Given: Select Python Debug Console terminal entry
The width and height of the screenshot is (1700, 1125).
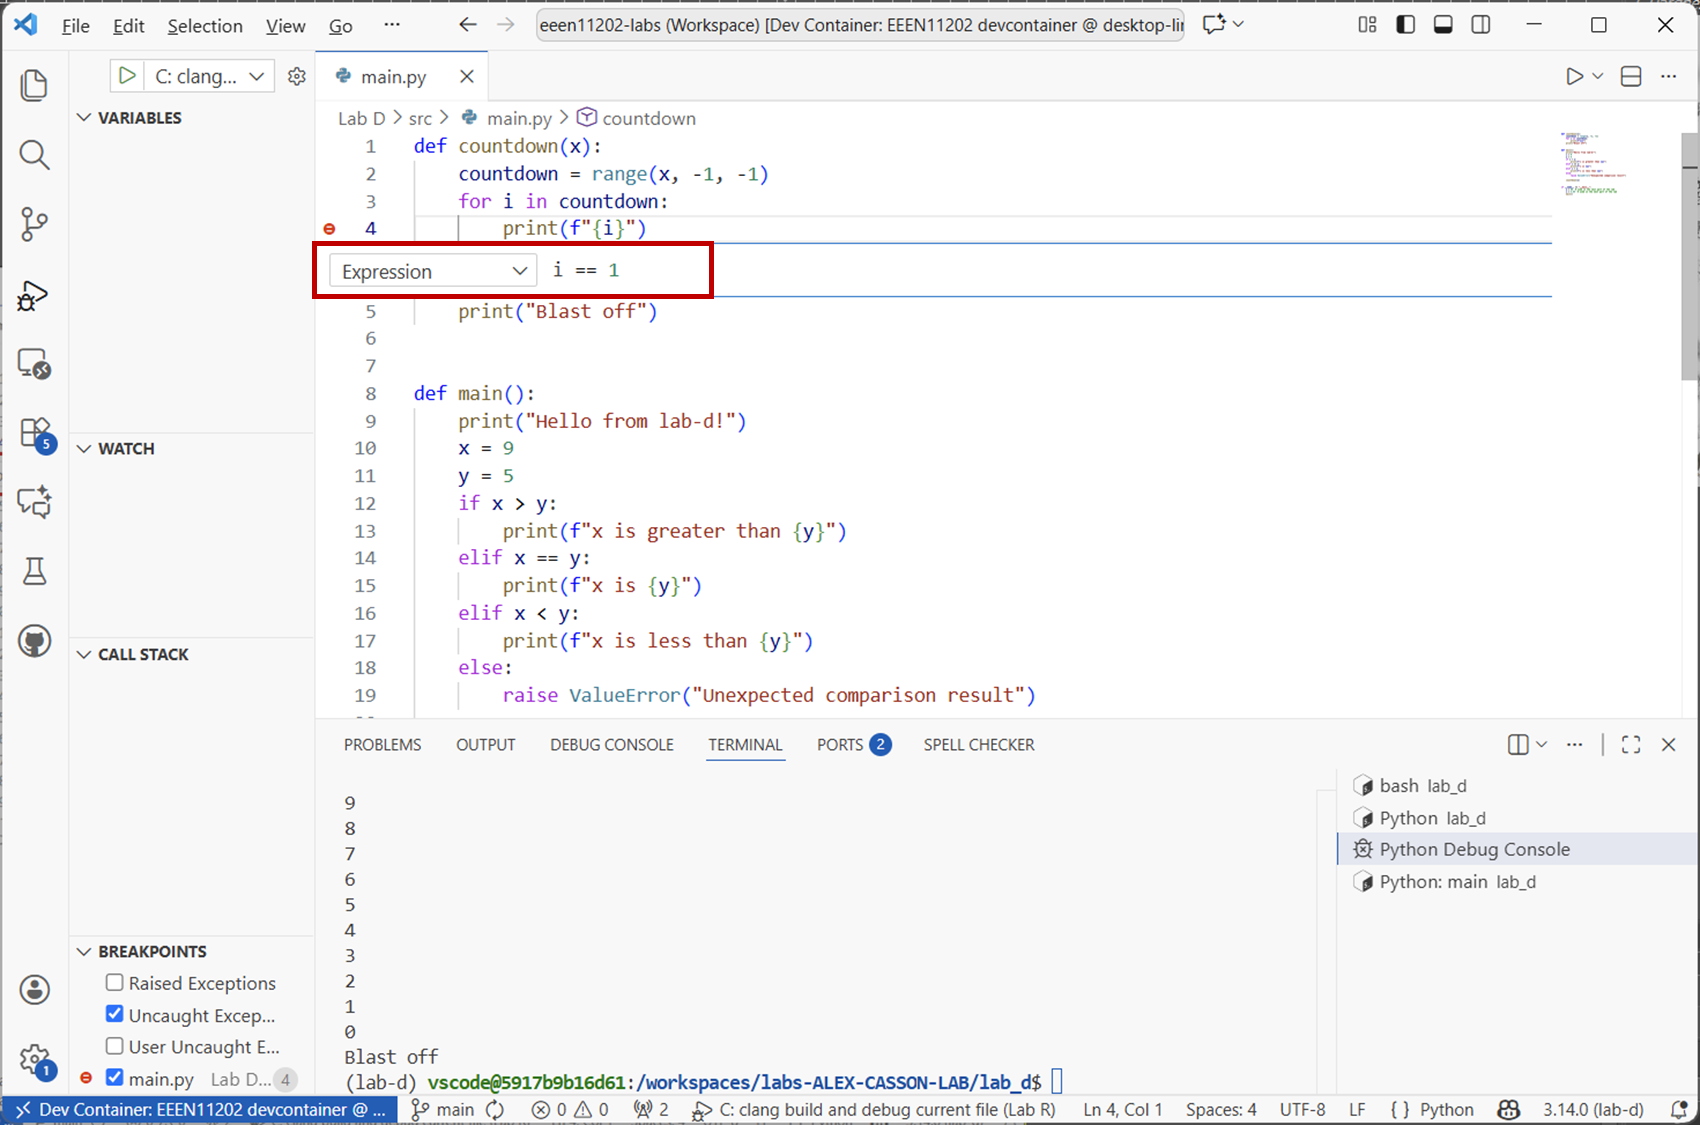Looking at the screenshot, I should (1474, 849).
